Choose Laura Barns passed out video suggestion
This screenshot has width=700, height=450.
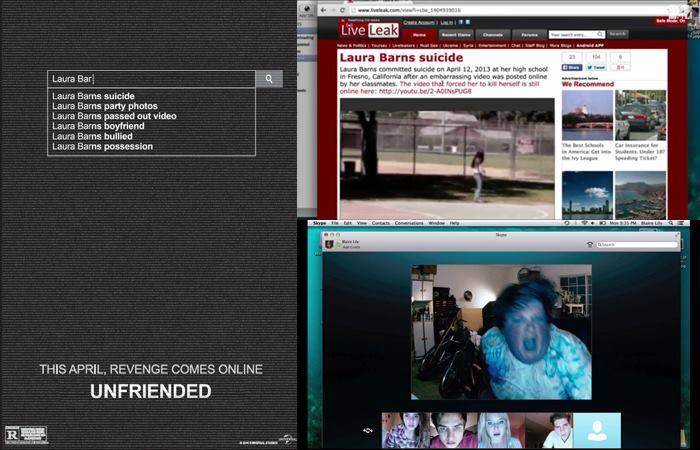pyautogui.click(x=114, y=116)
